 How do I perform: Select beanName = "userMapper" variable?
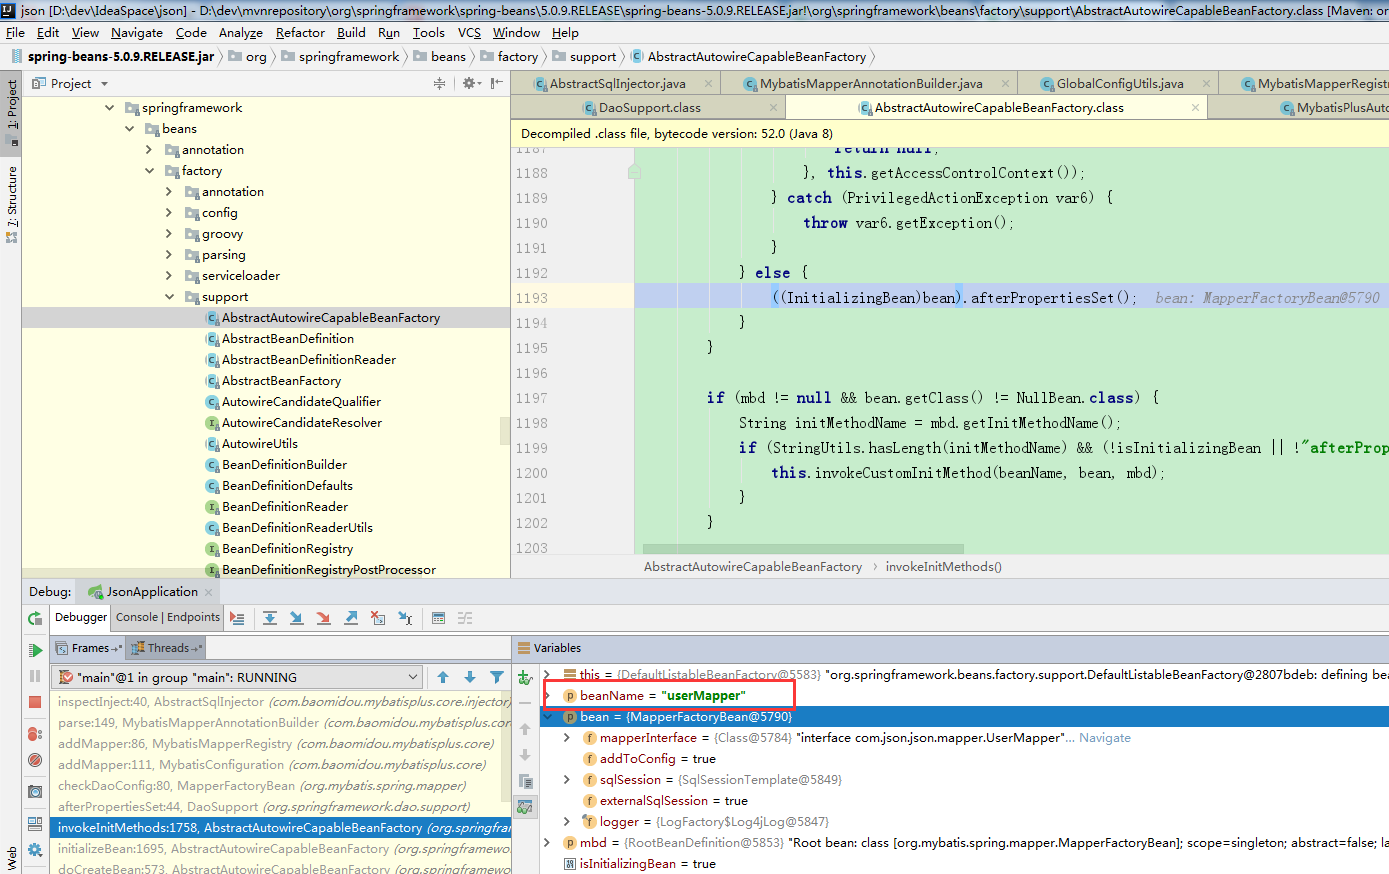[x=663, y=695]
